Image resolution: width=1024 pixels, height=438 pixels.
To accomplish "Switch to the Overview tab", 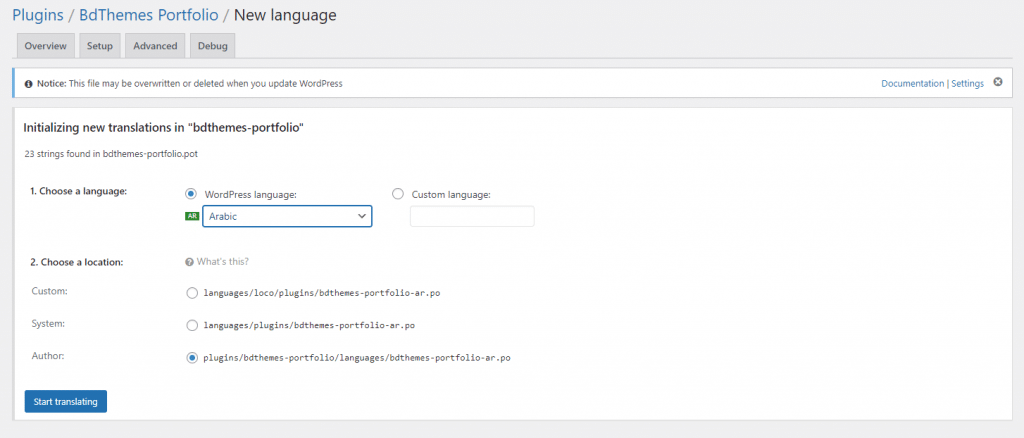I will click(x=46, y=46).
